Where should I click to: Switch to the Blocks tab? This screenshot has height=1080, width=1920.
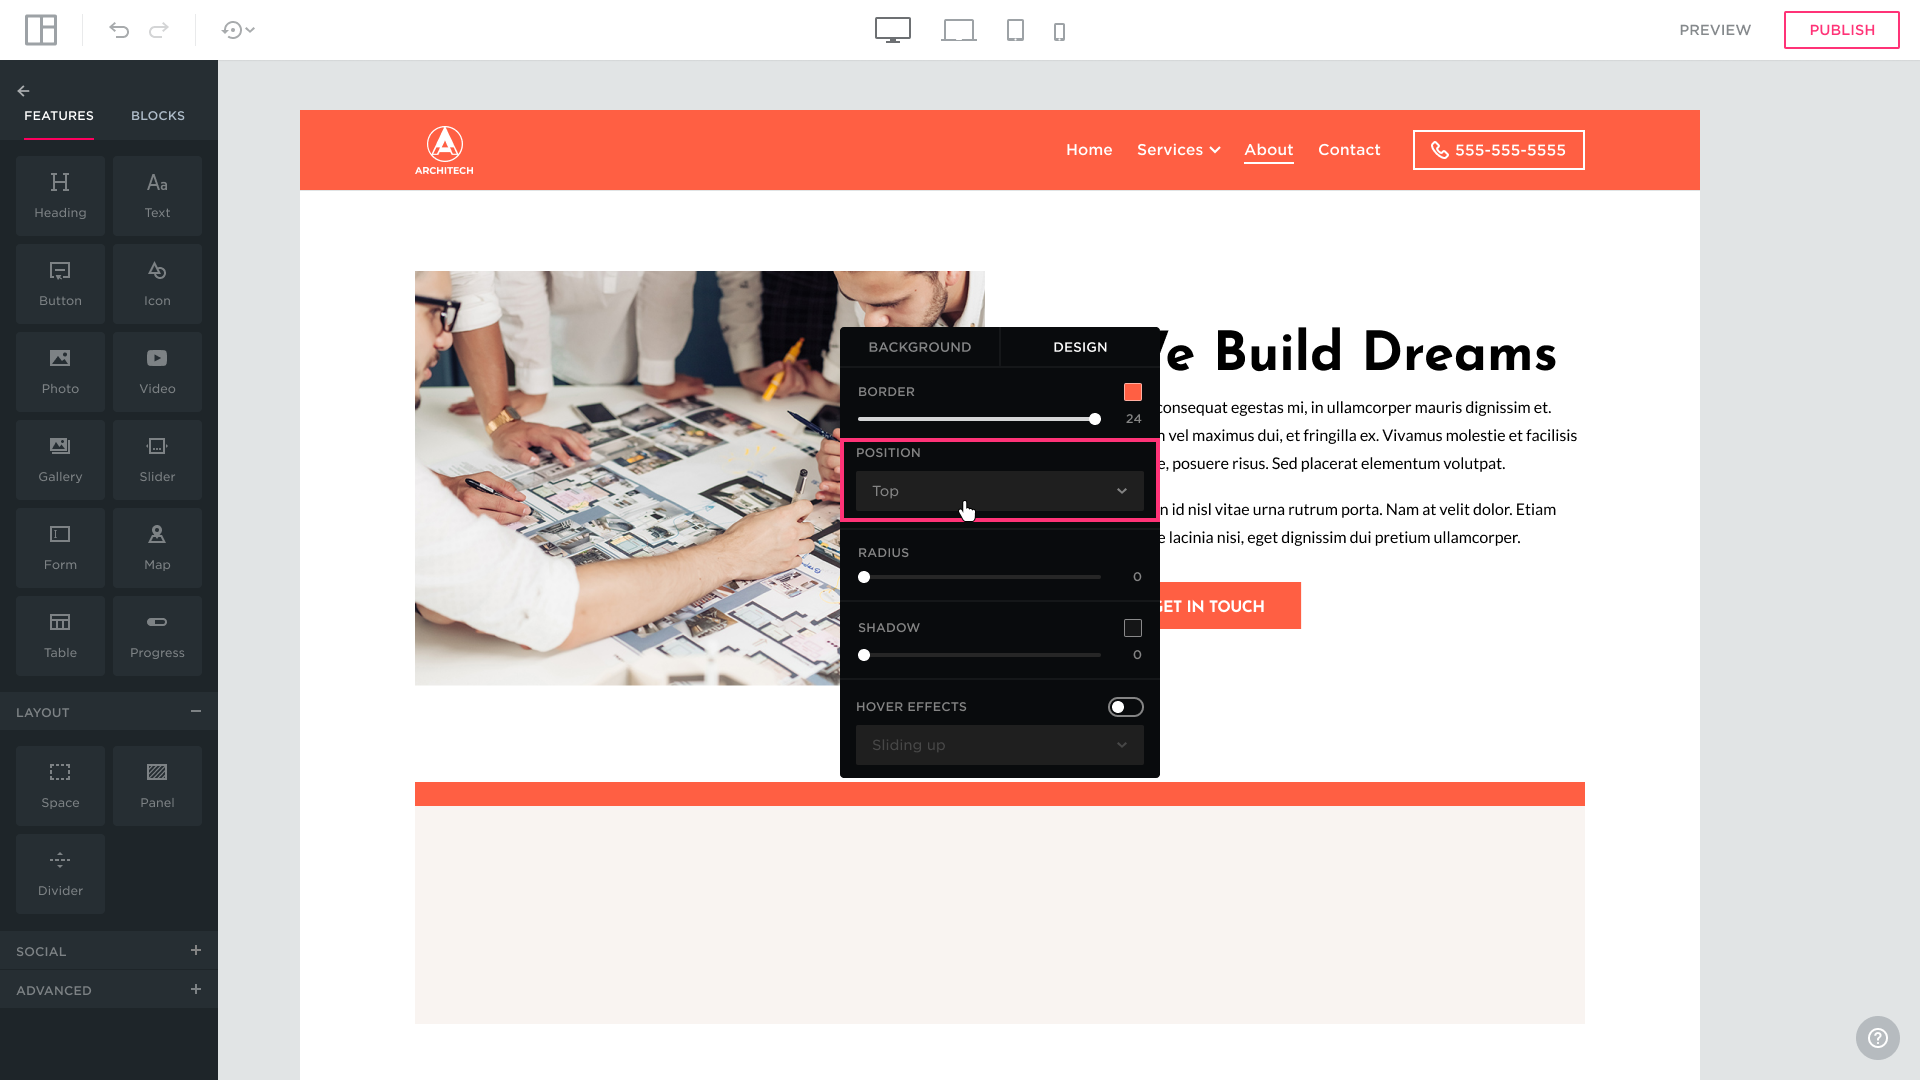click(x=158, y=116)
